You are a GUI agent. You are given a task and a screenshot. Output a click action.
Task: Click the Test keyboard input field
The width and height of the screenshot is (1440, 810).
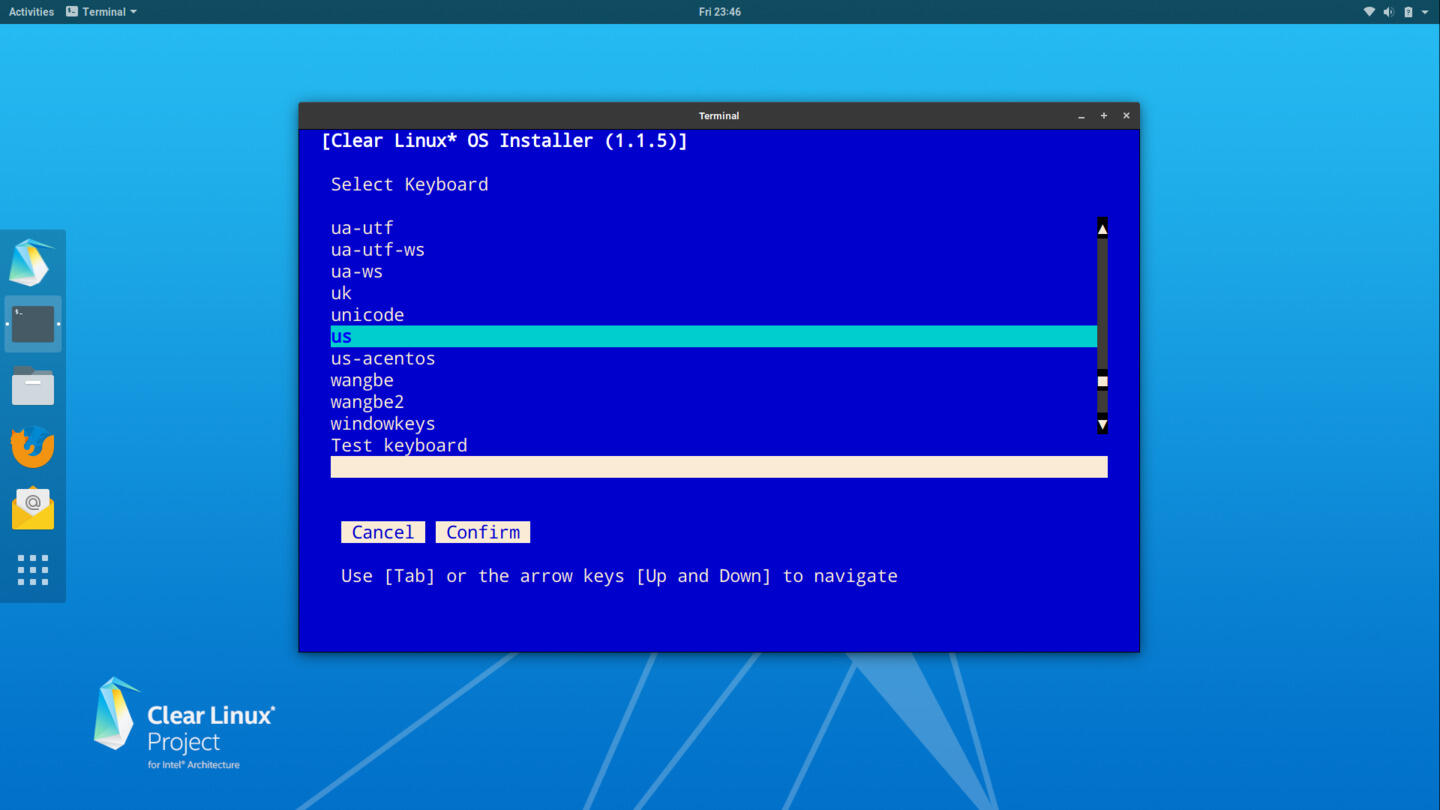click(x=719, y=467)
